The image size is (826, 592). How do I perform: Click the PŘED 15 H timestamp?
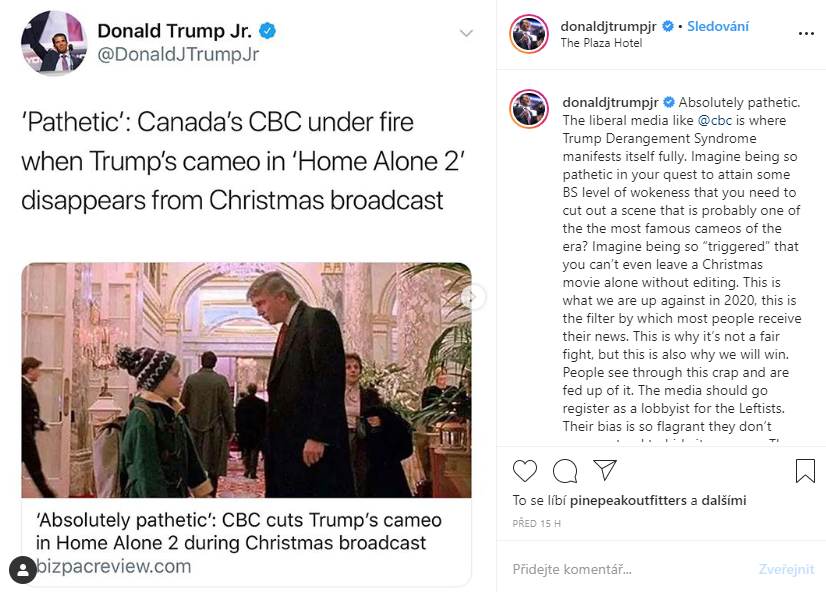coord(537,523)
